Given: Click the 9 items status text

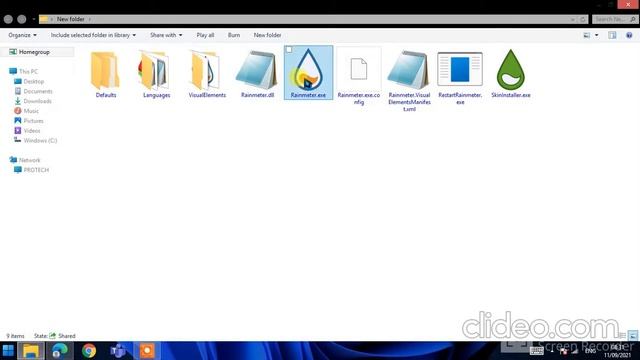Looking at the screenshot, I should 15,336.
